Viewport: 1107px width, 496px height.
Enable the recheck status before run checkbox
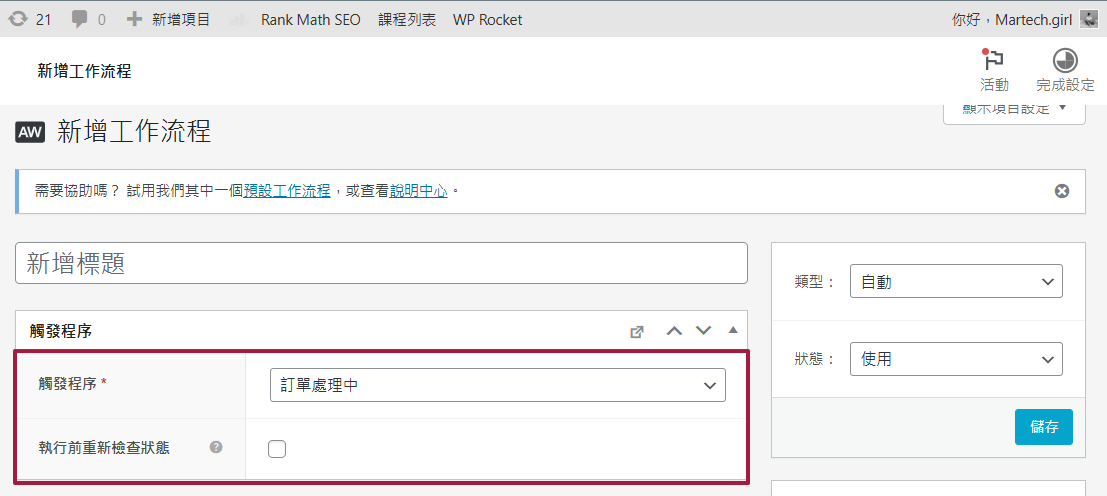coord(277,449)
